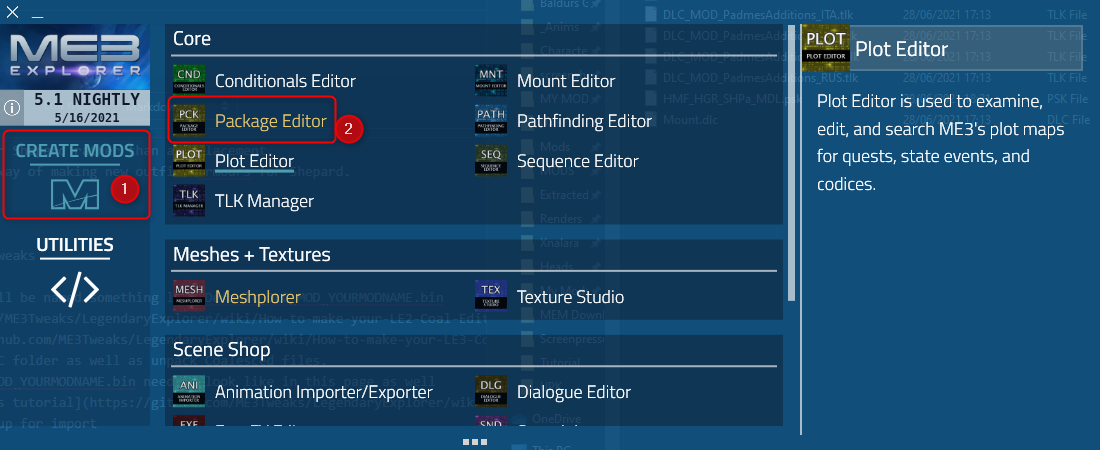Select the UTILITIES tab heading

pos(75,244)
